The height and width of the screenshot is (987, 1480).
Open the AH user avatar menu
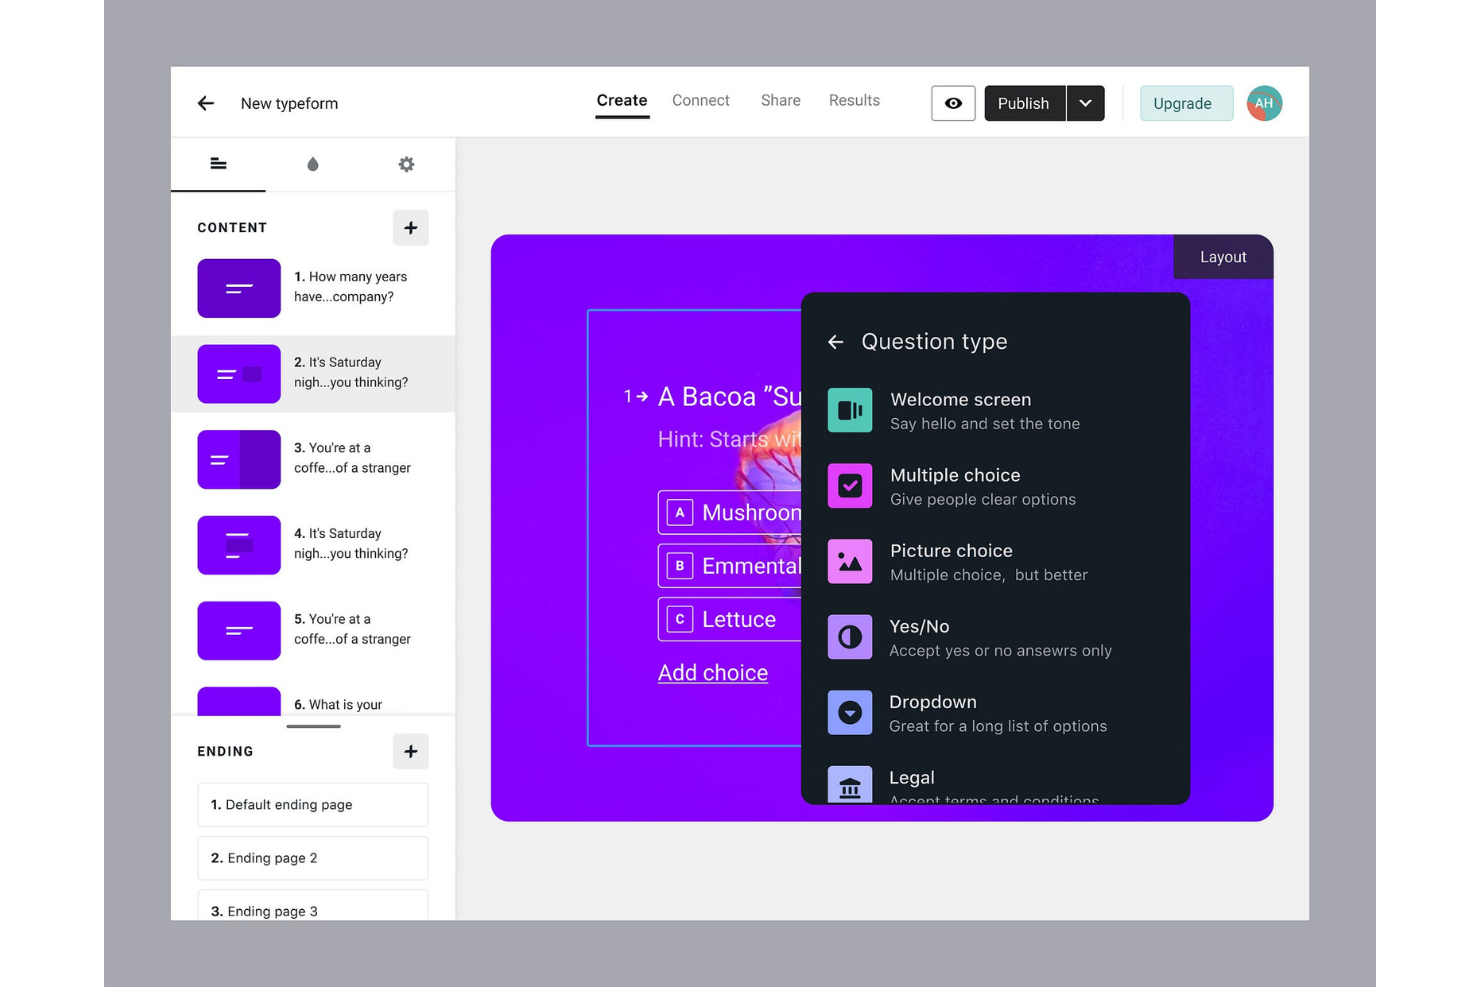(x=1264, y=103)
